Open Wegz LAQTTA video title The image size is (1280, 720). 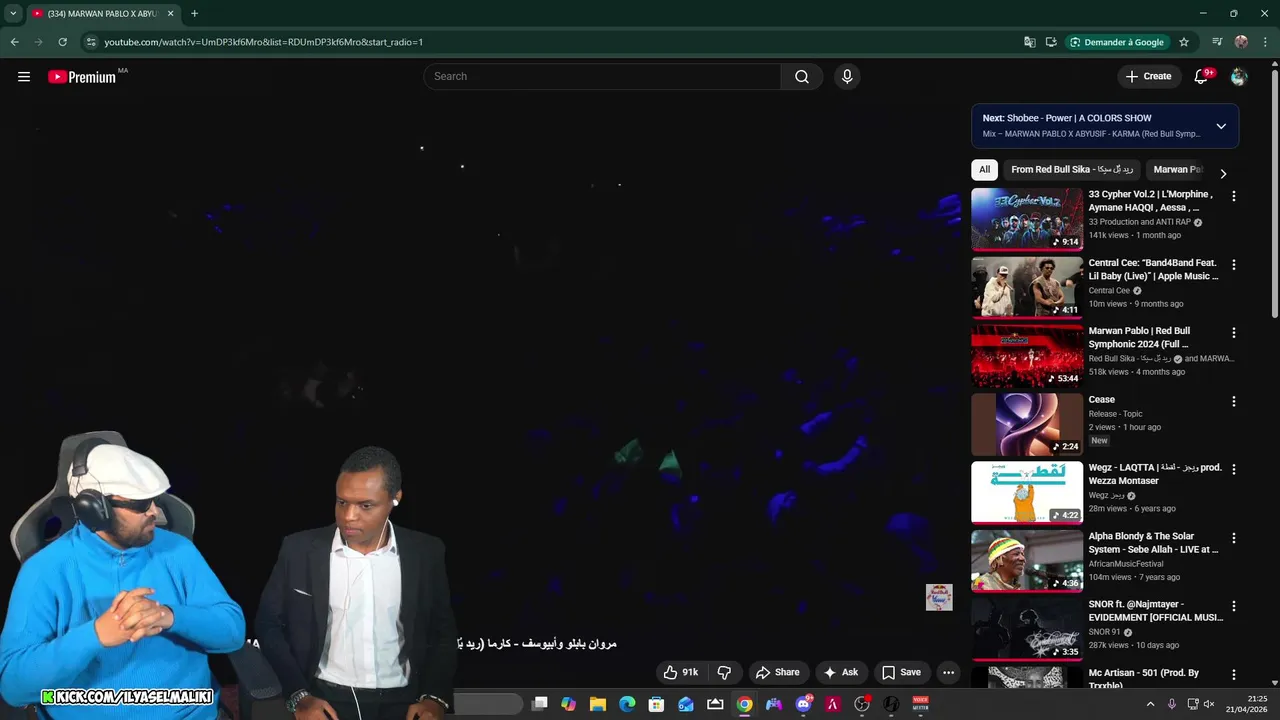click(x=1155, y=474)
